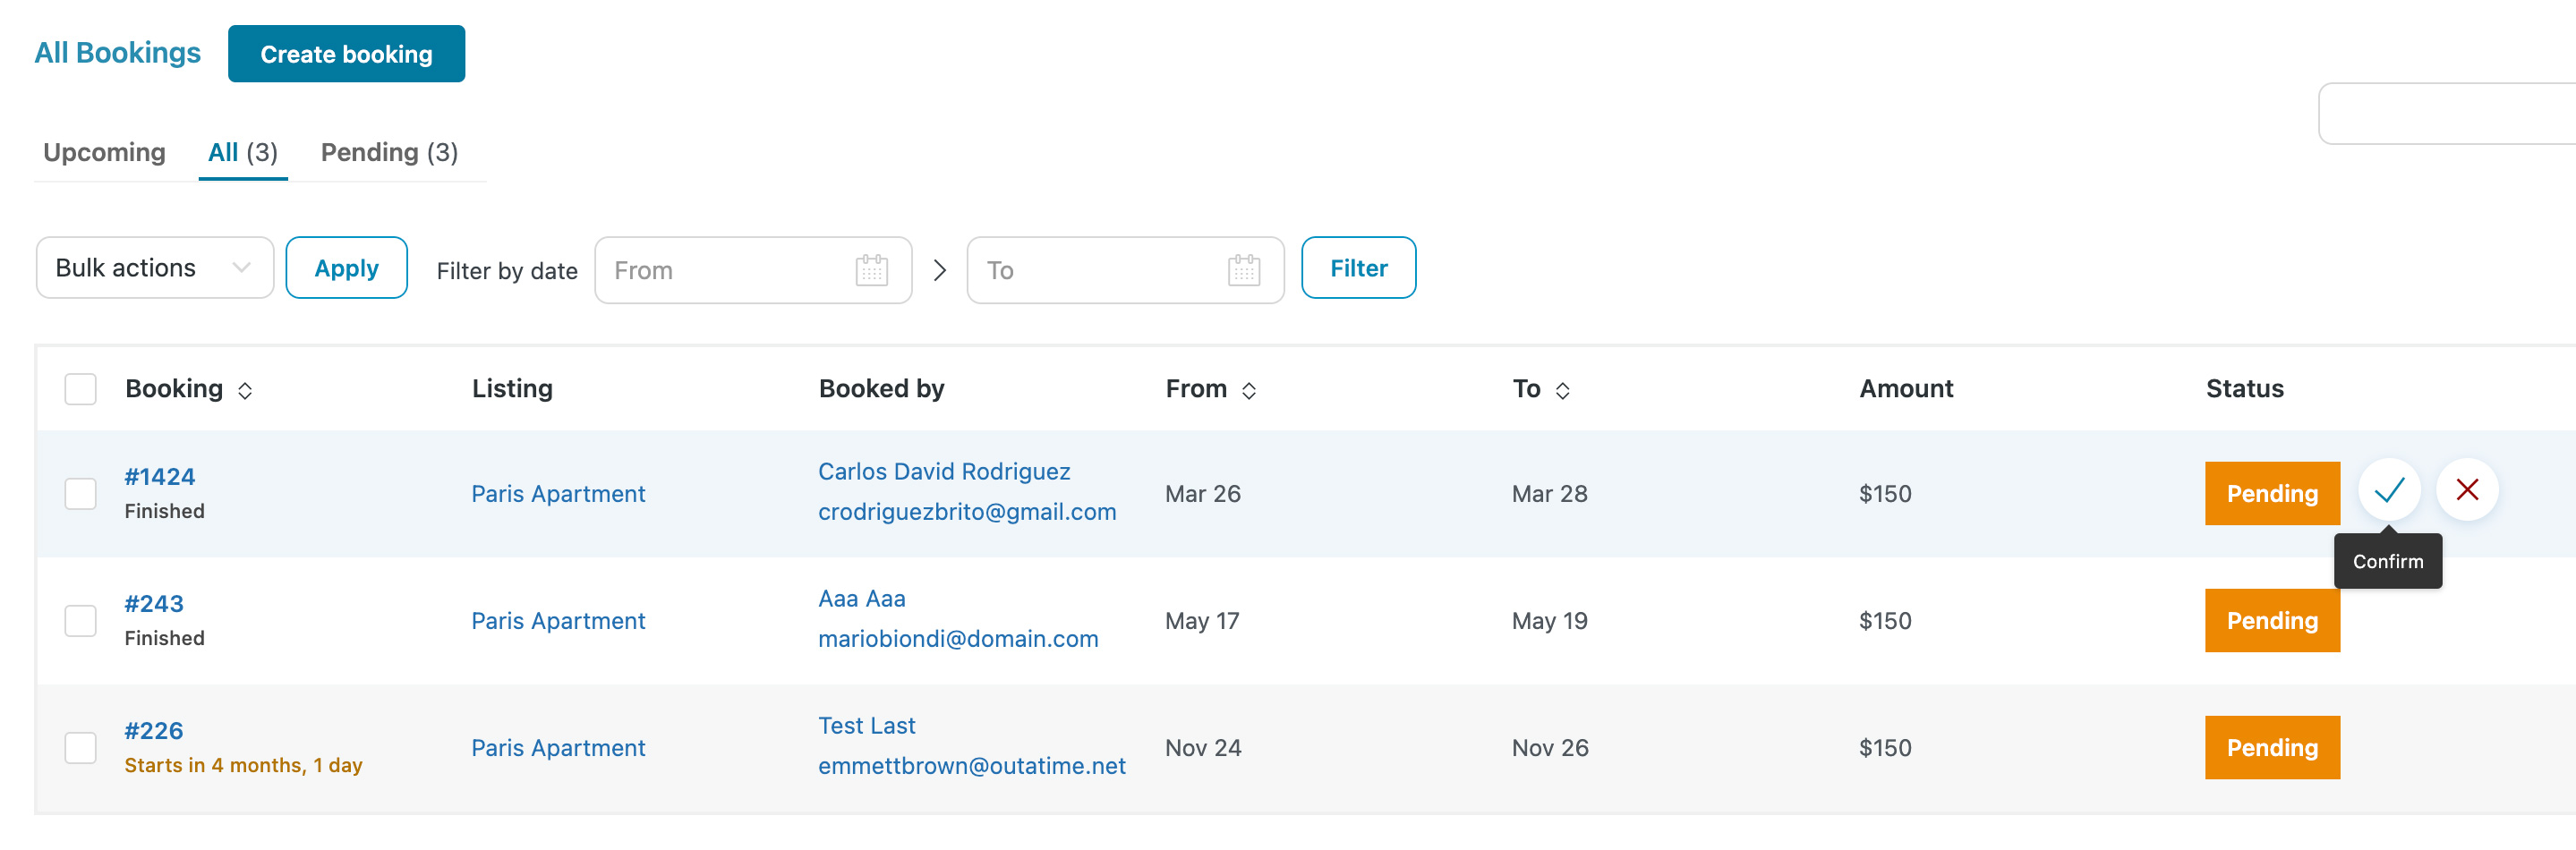Mark the checkbox for booking #226
Viewport: 2576px width, 850px height.
point(80,748)
